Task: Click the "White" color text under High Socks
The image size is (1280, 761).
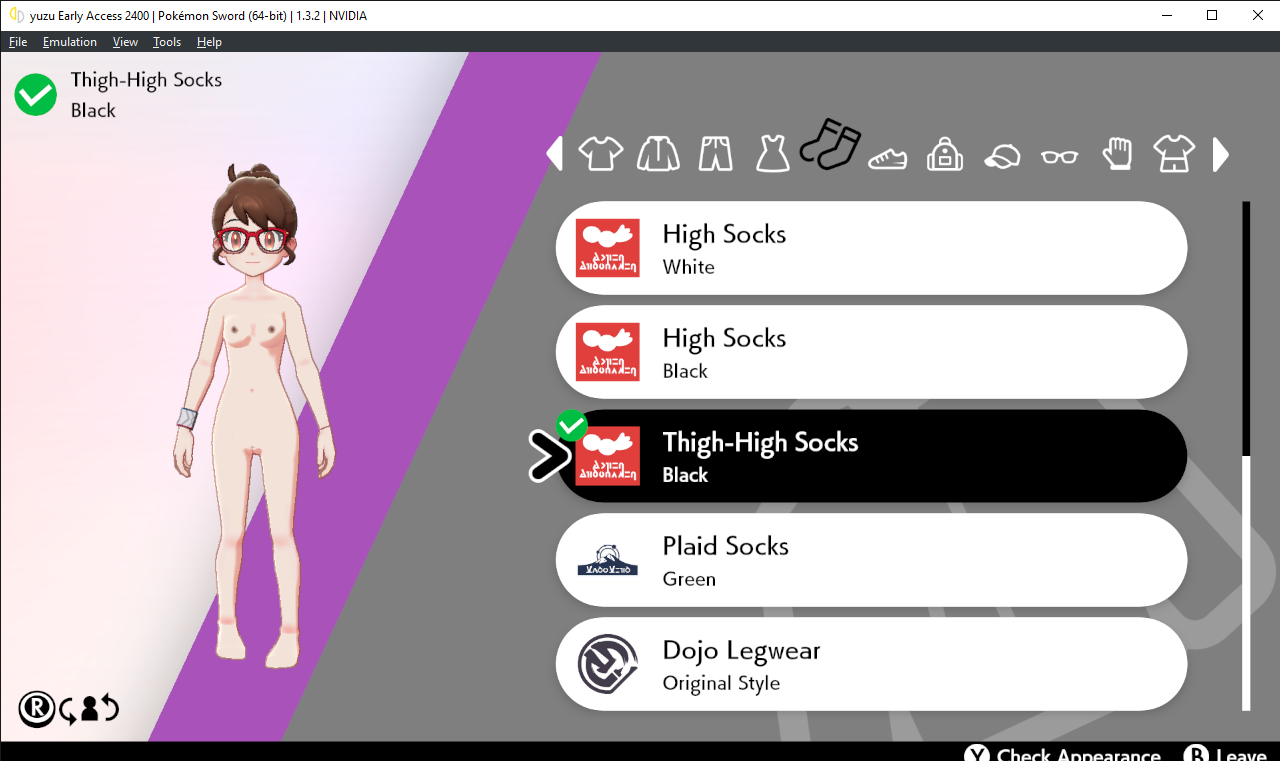Action: pos(688,267)
